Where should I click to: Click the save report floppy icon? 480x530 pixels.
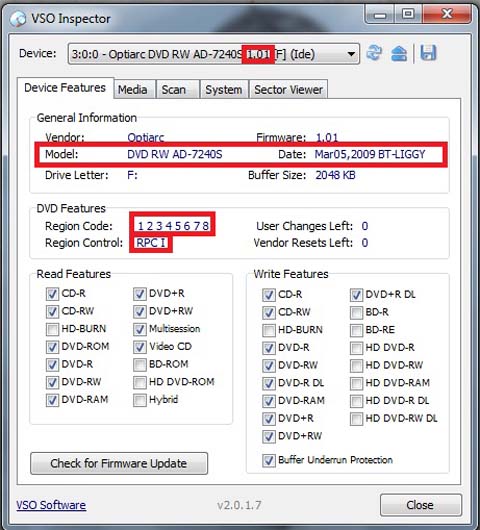tap(428, 53)
